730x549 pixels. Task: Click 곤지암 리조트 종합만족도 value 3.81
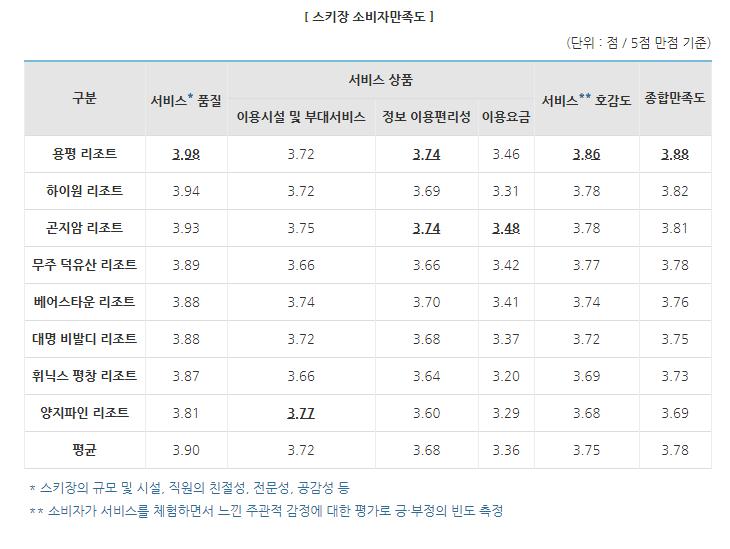675,229
